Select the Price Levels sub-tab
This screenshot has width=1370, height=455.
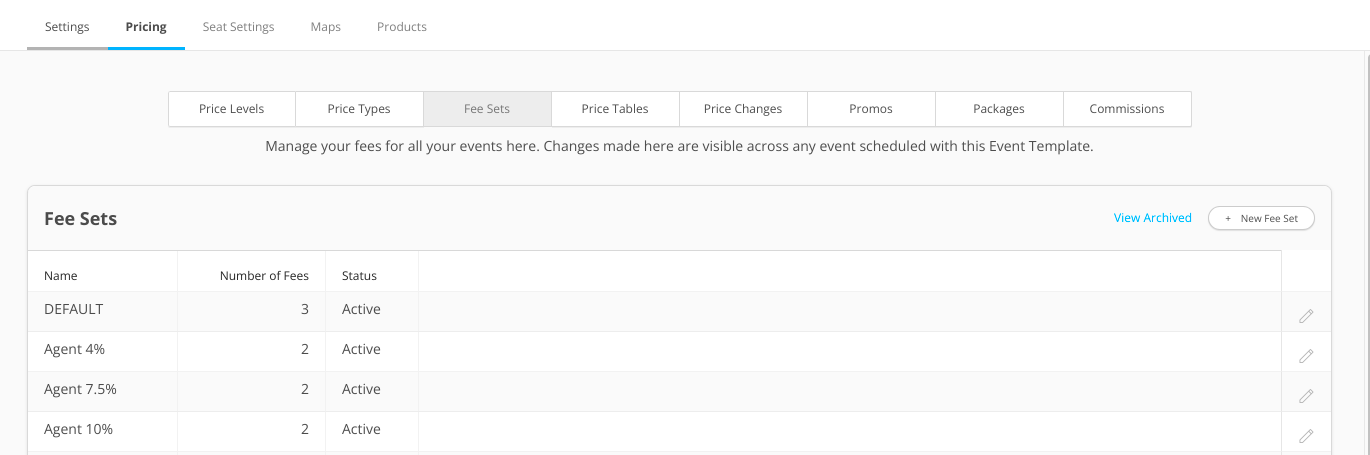232,109
